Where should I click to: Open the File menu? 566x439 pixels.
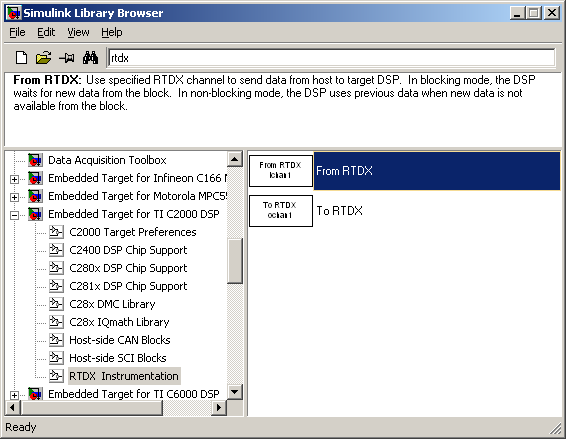tap(17, 32)
